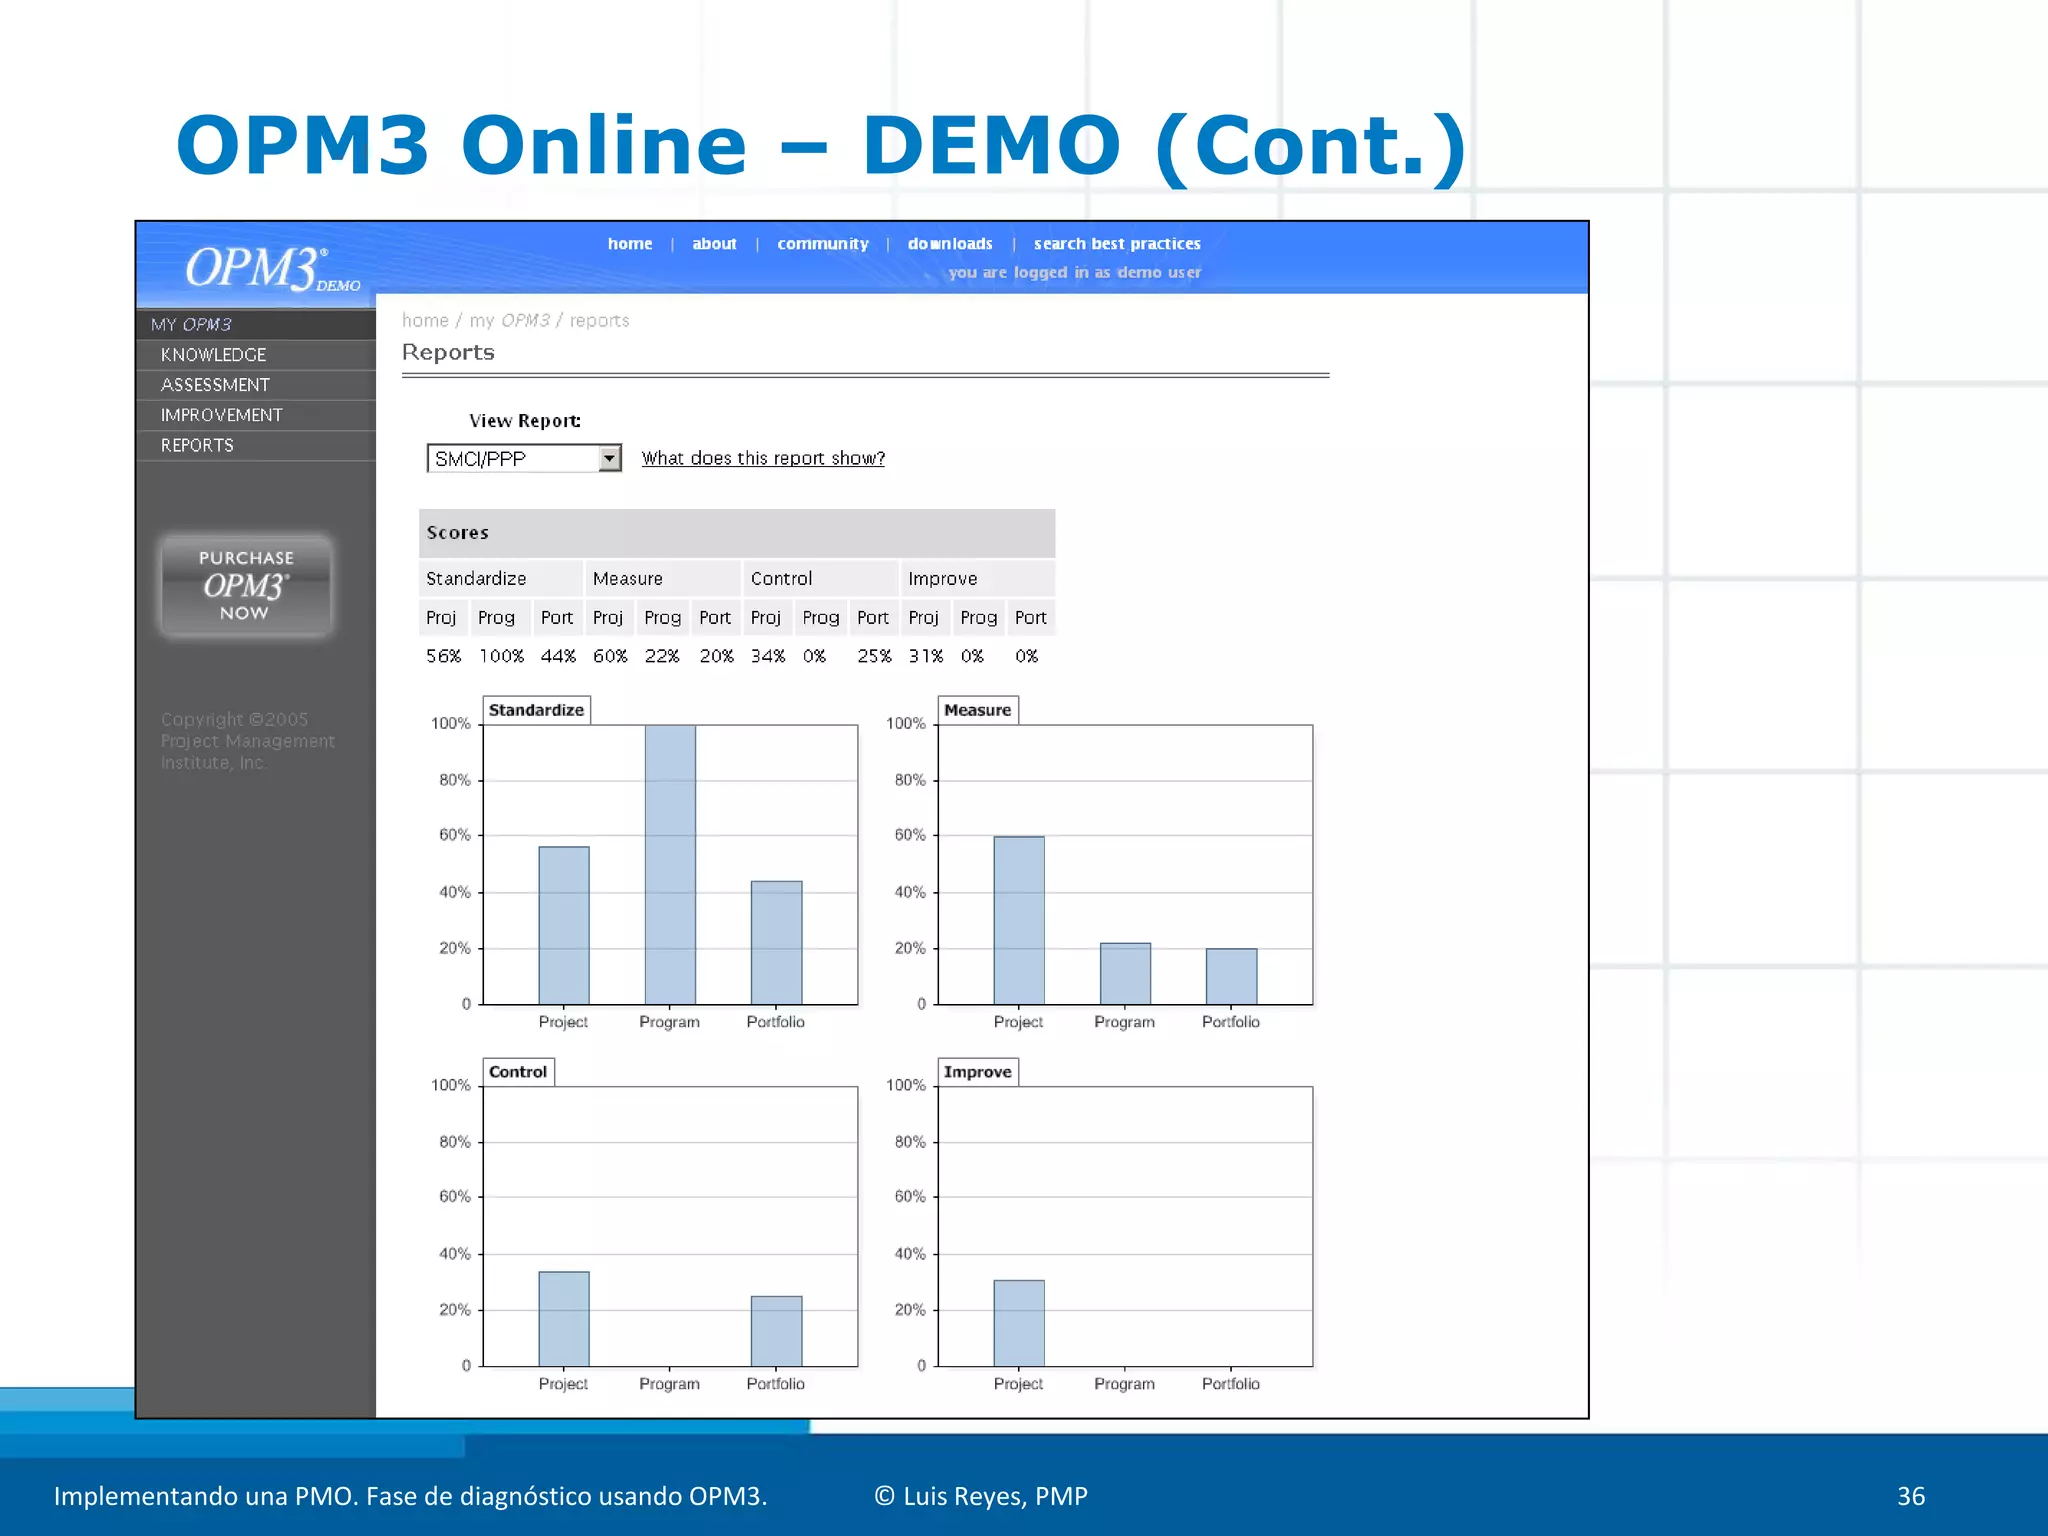Viewport: 2048px width, 1536px height.
Task: Click the home breadcrumb link
Action: pos(425,320)
